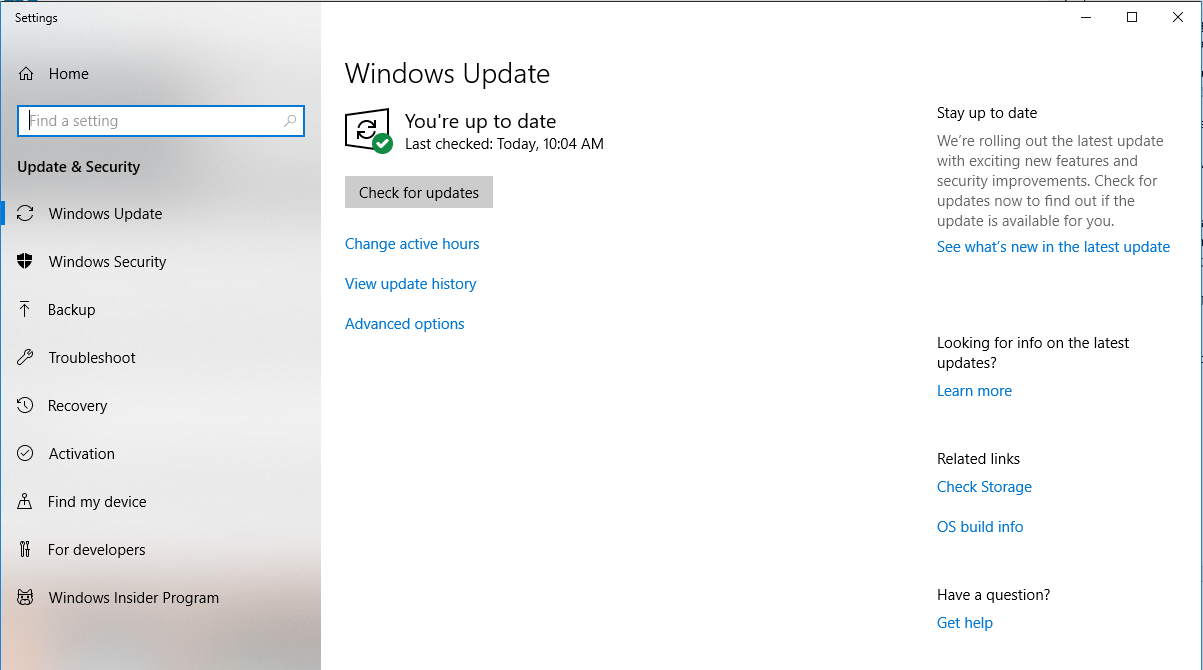1203x670 pixels.
Task: Open Change active hours link
Action: point(412,244)
